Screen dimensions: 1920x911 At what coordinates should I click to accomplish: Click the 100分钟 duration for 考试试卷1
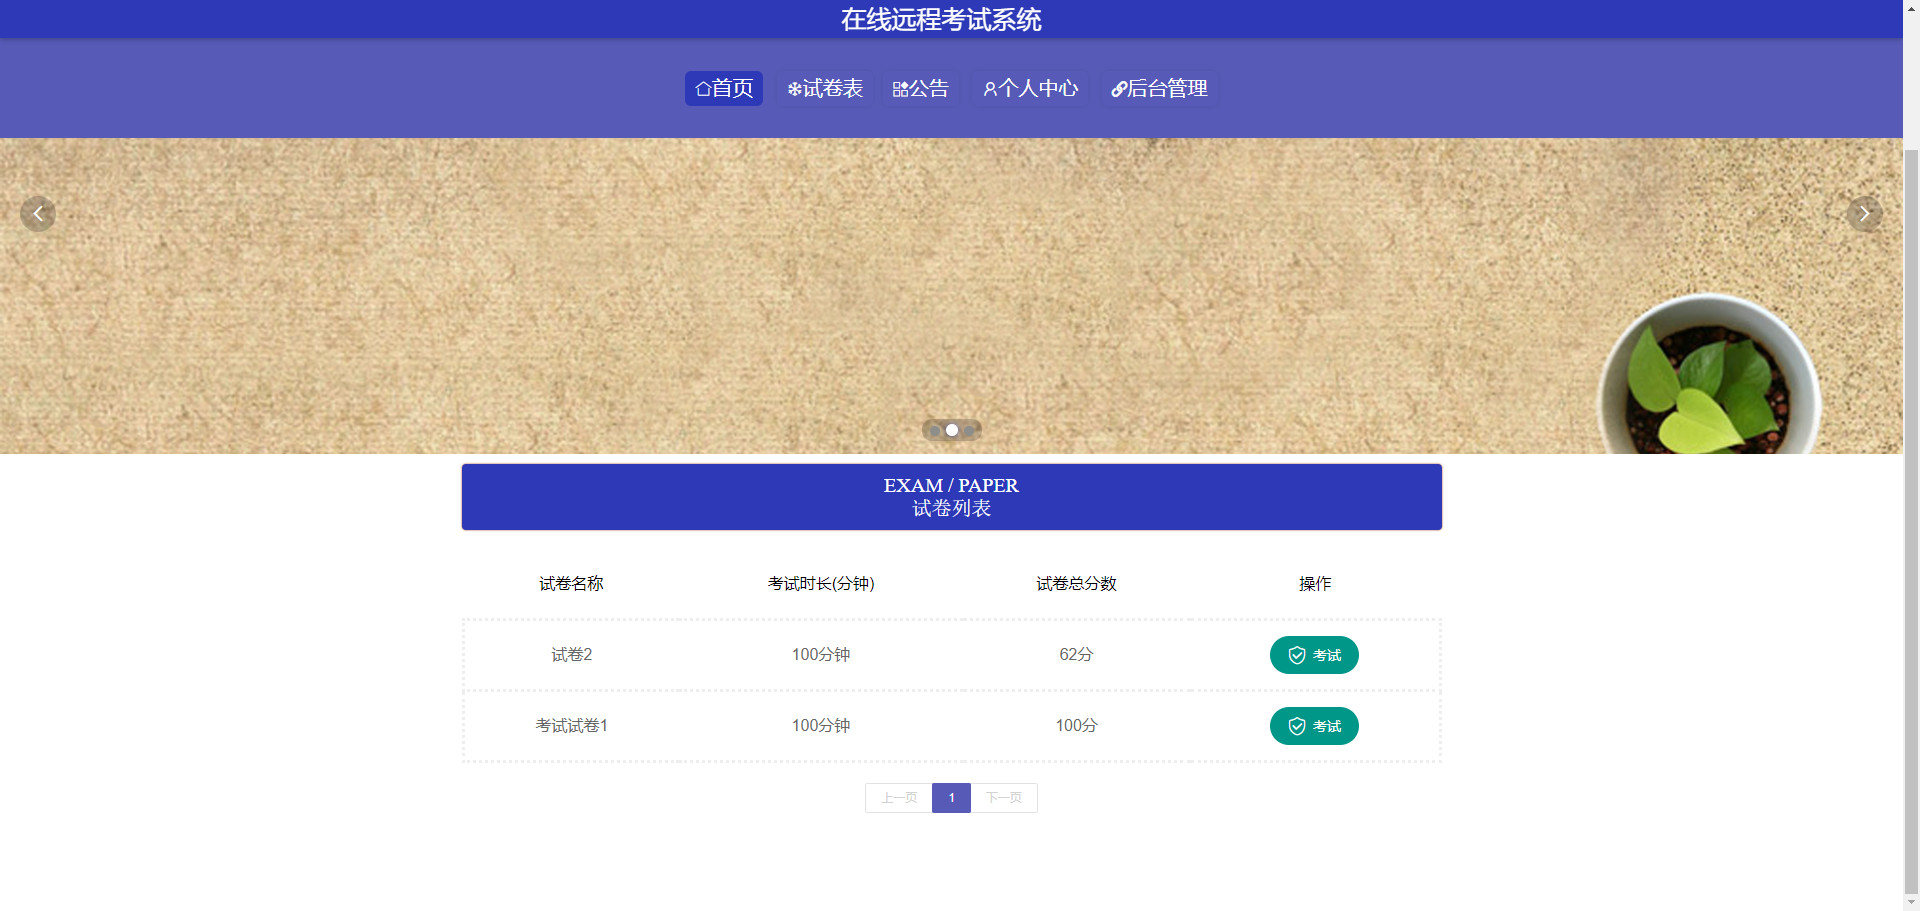821,726
